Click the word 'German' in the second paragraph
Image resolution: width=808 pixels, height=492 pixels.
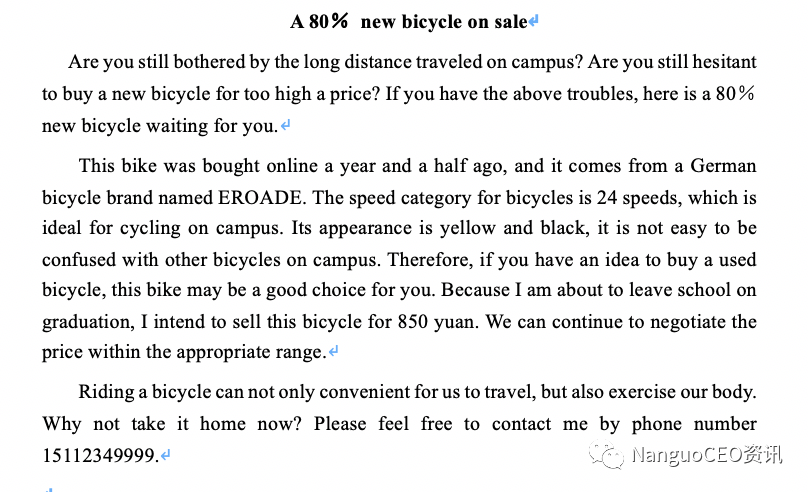[723, 166]
